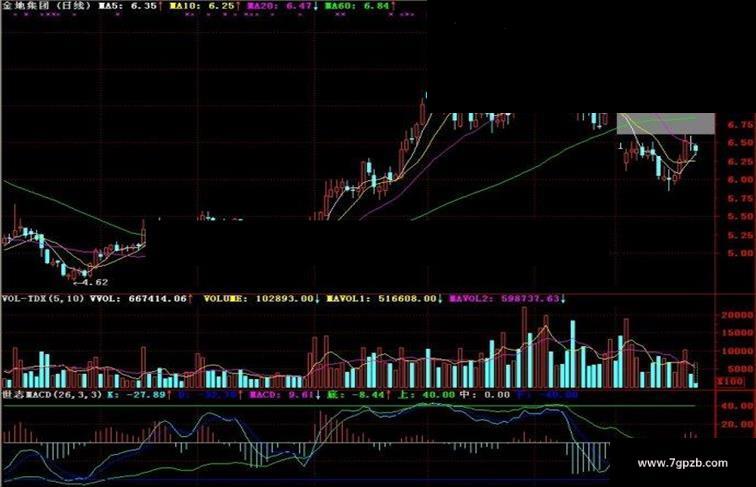This screenshot has width=756, height=487.
Task: Select the MA5: 6.35 indicator value
Action: (130, 6)
